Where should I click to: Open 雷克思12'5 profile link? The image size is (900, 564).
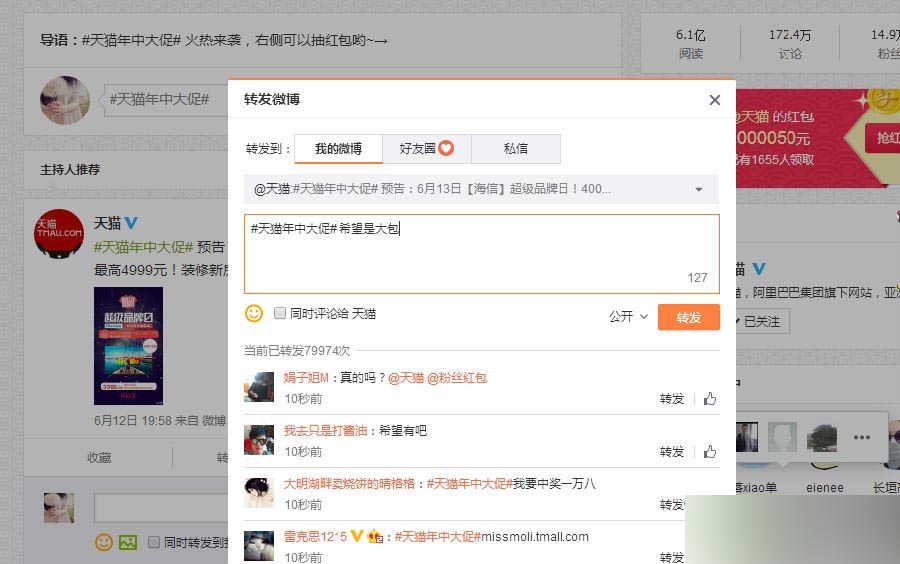315,536
